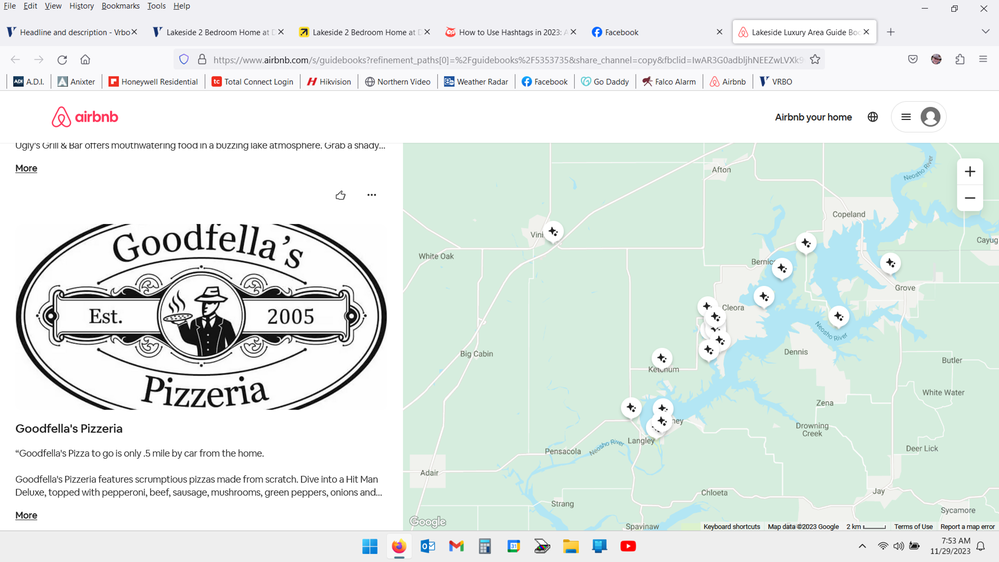Zoom in on the map
Screen dimensions: 999x562
[969, 172]
